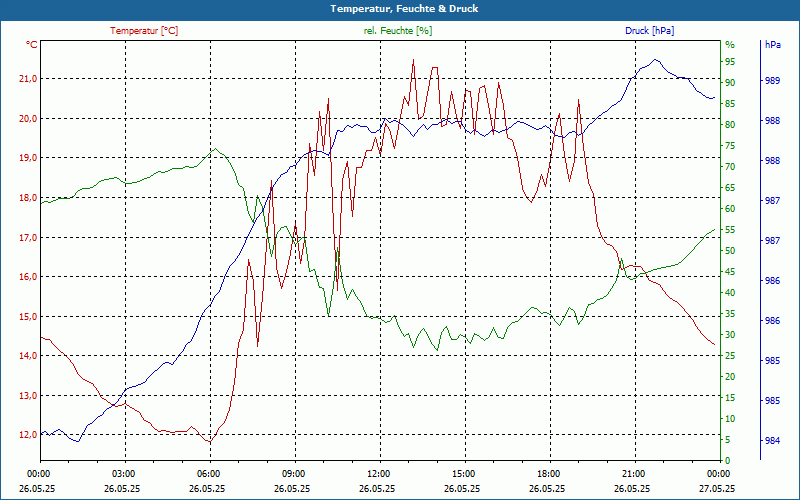The height and width of the screenshot is (500, 800).
Task: Click the '20,0' temperature tick label
Action: [x=29, y=118]
